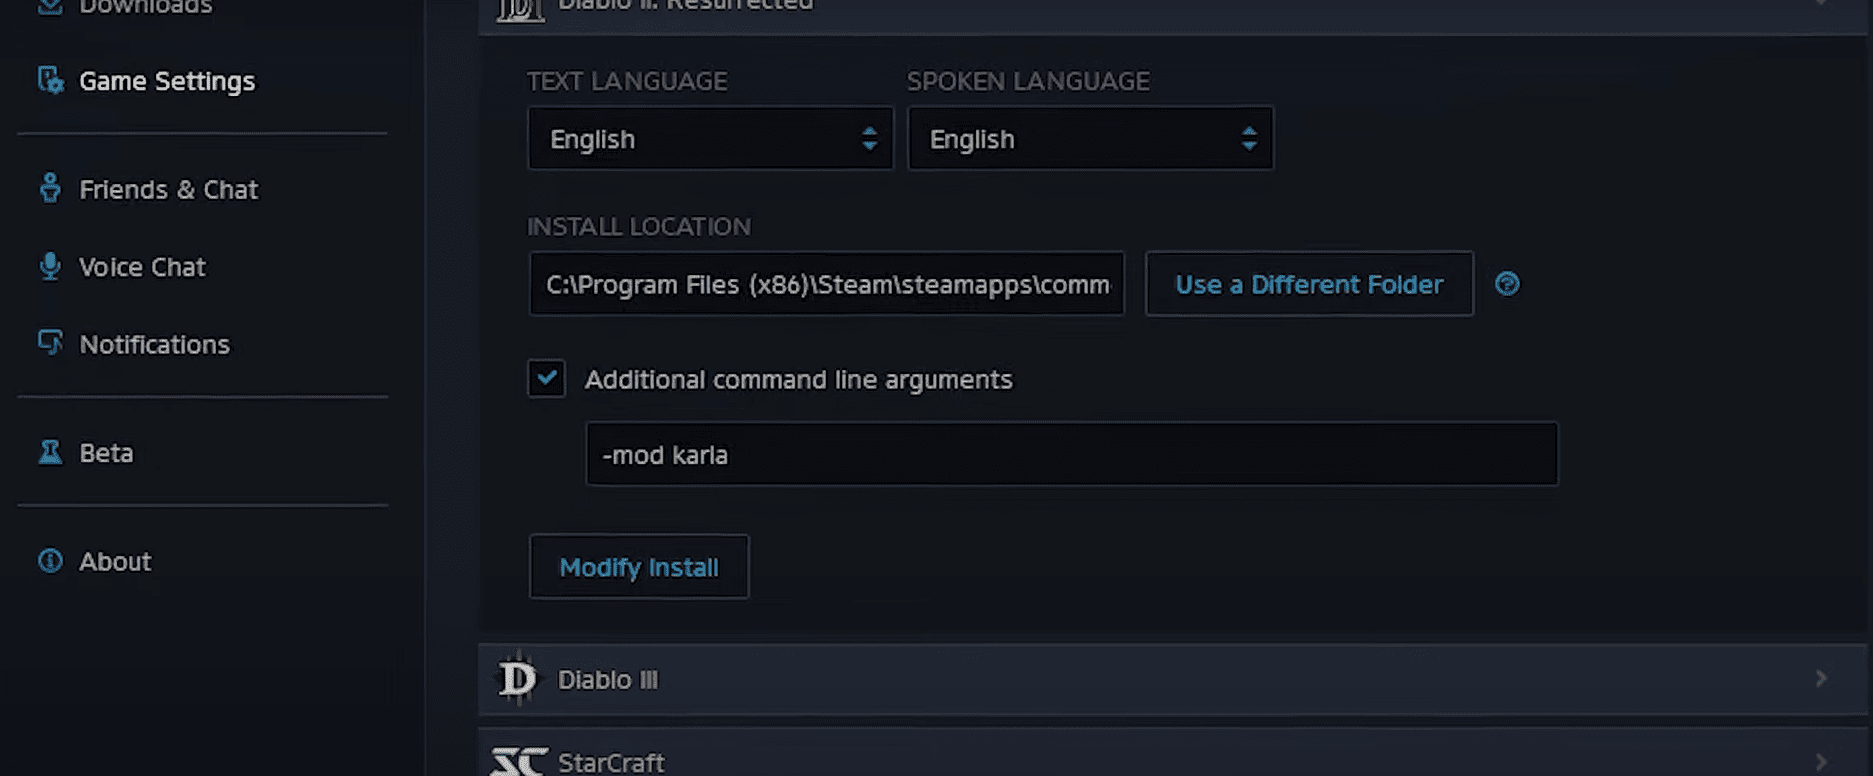Viewport: 1873px width, 776px height.
Task: Click the Install Location path field
Action: tap(827, 284)
